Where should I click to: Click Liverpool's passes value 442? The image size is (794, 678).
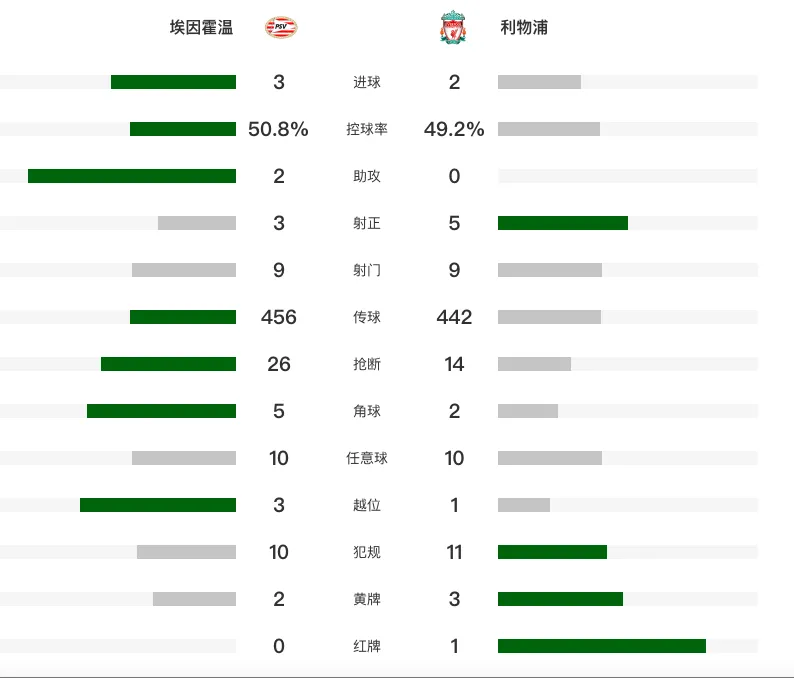[x=454, y=317]
